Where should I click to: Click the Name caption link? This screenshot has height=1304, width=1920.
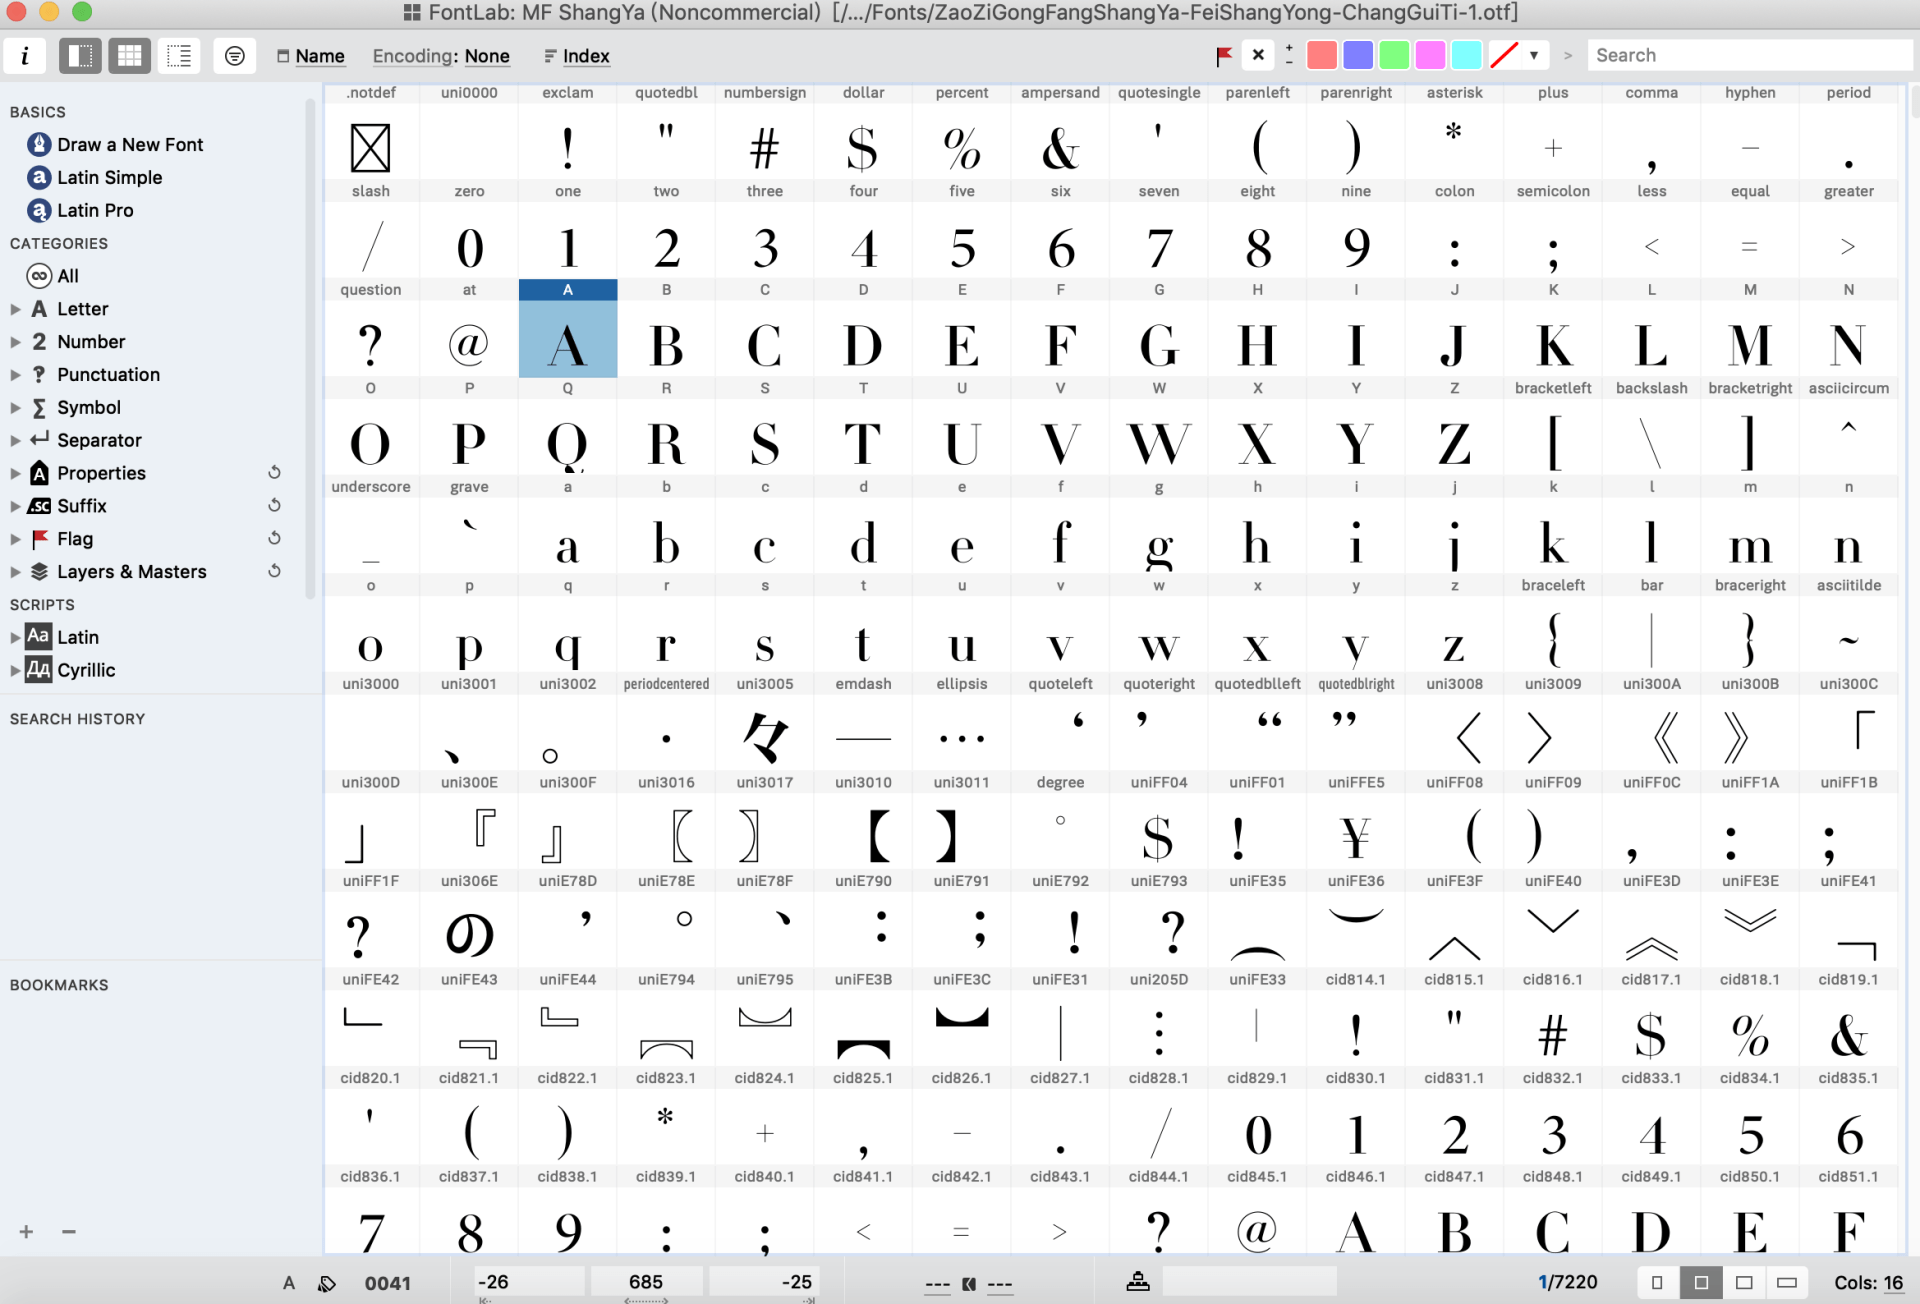pos(319,56)
